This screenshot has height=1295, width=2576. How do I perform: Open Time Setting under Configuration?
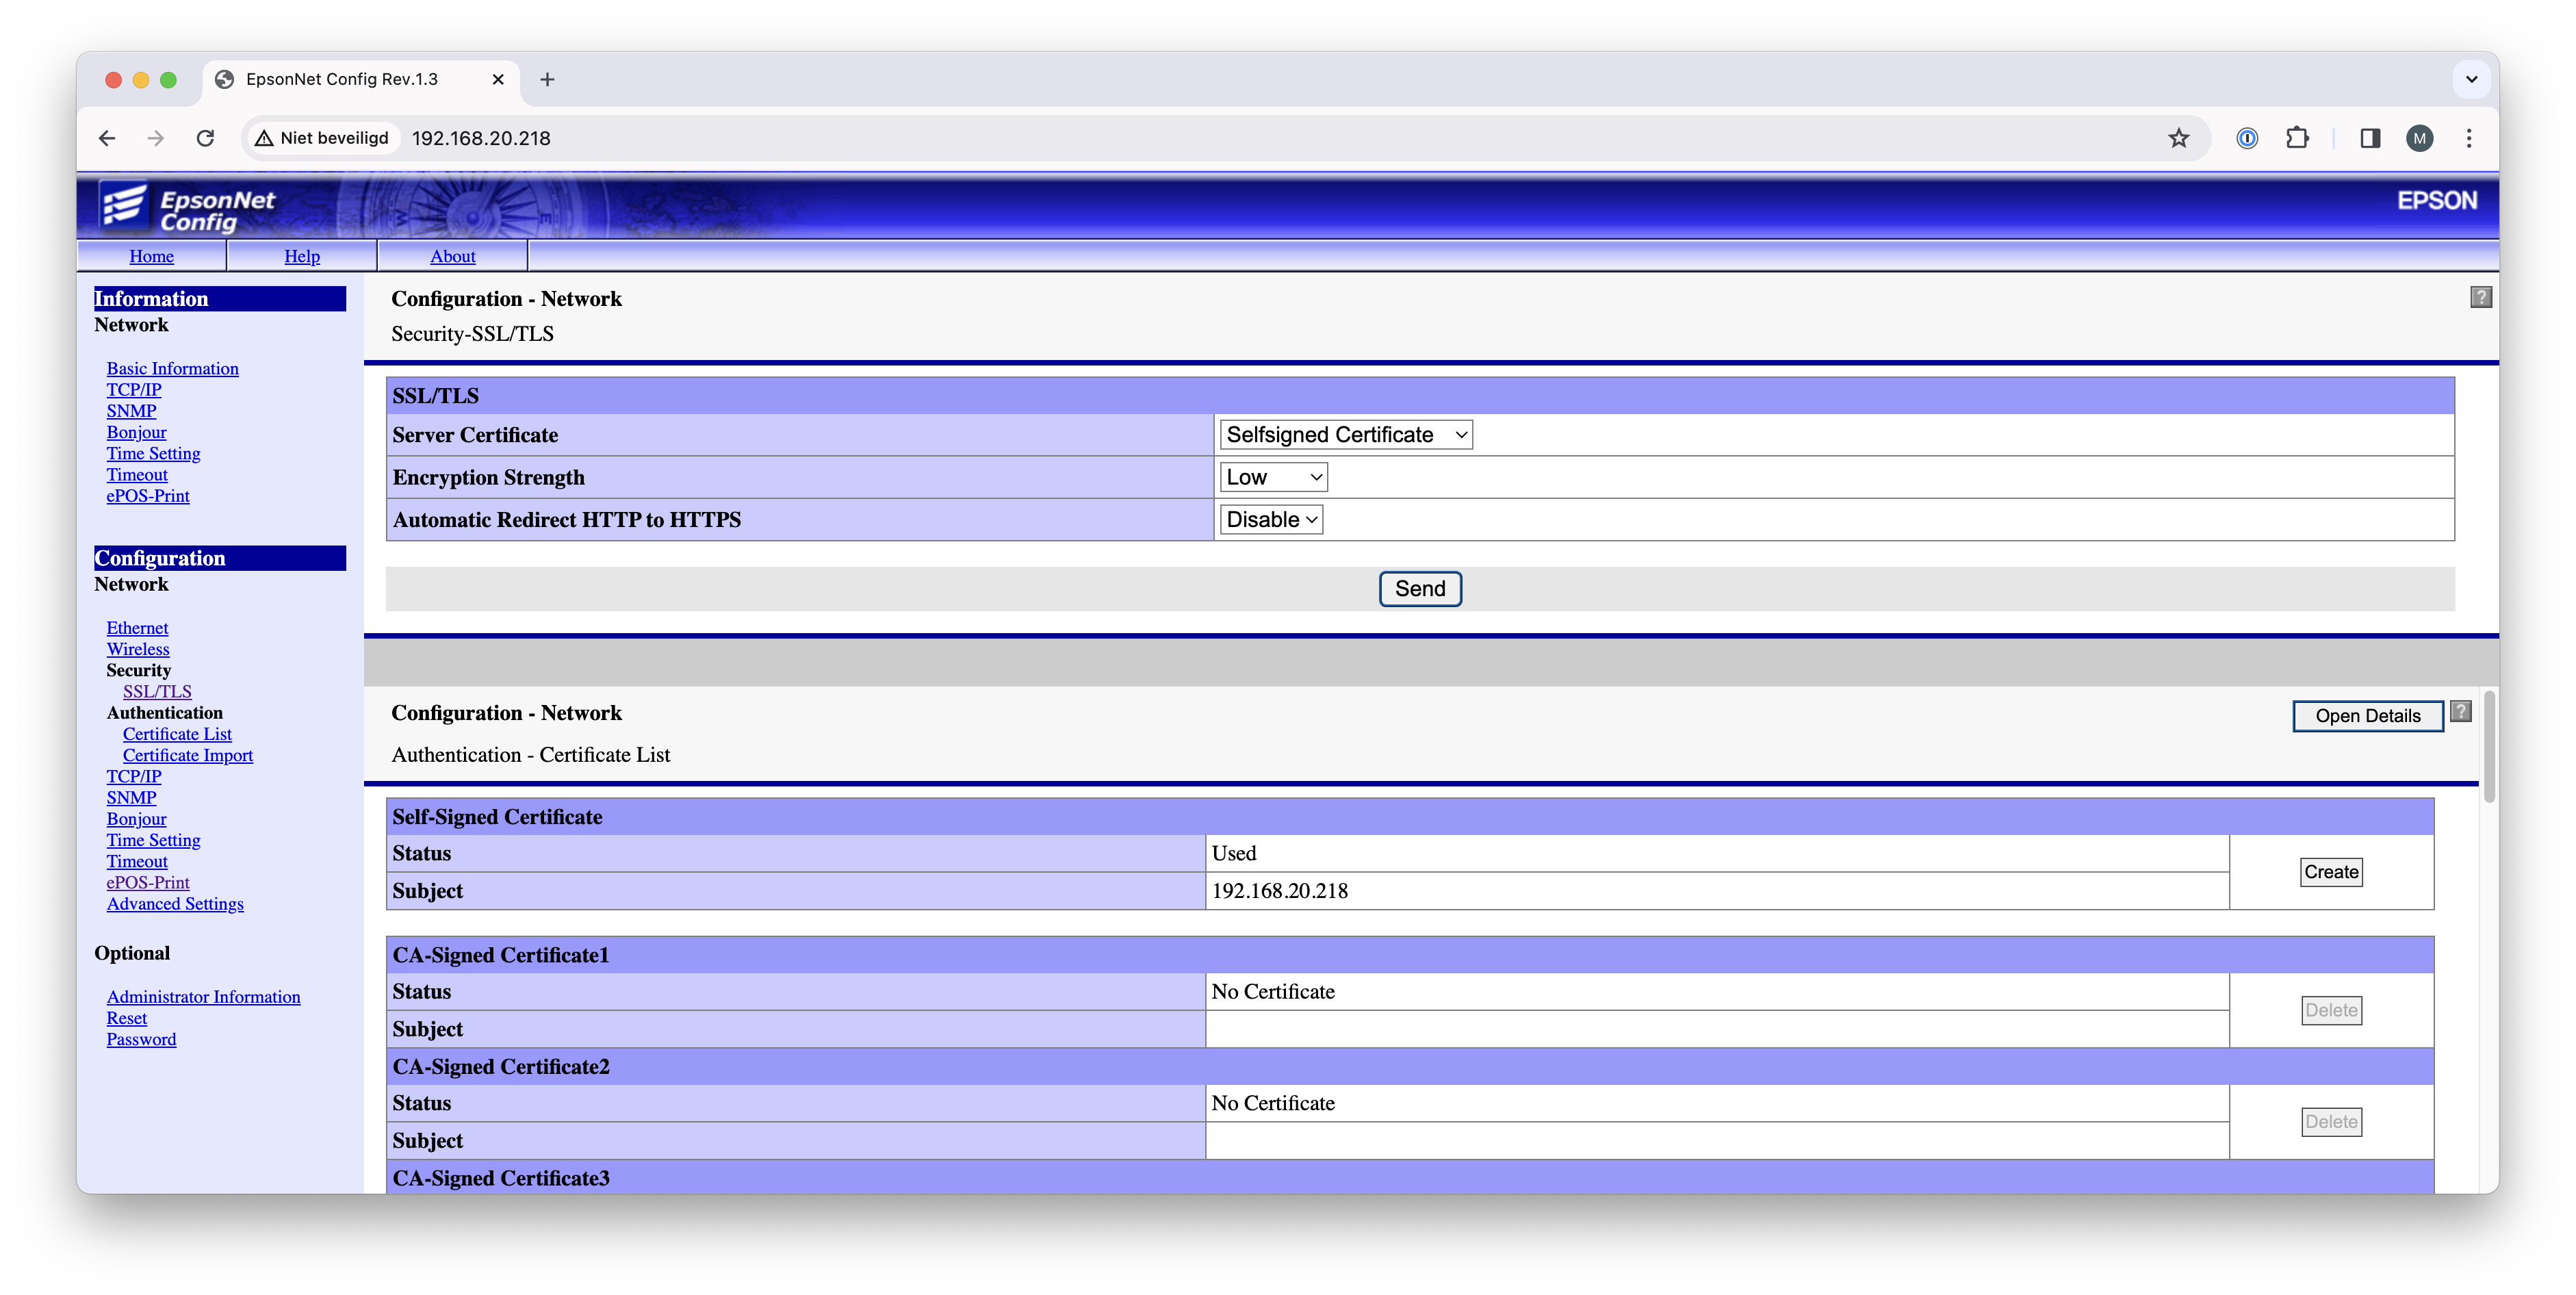(153, 840)
